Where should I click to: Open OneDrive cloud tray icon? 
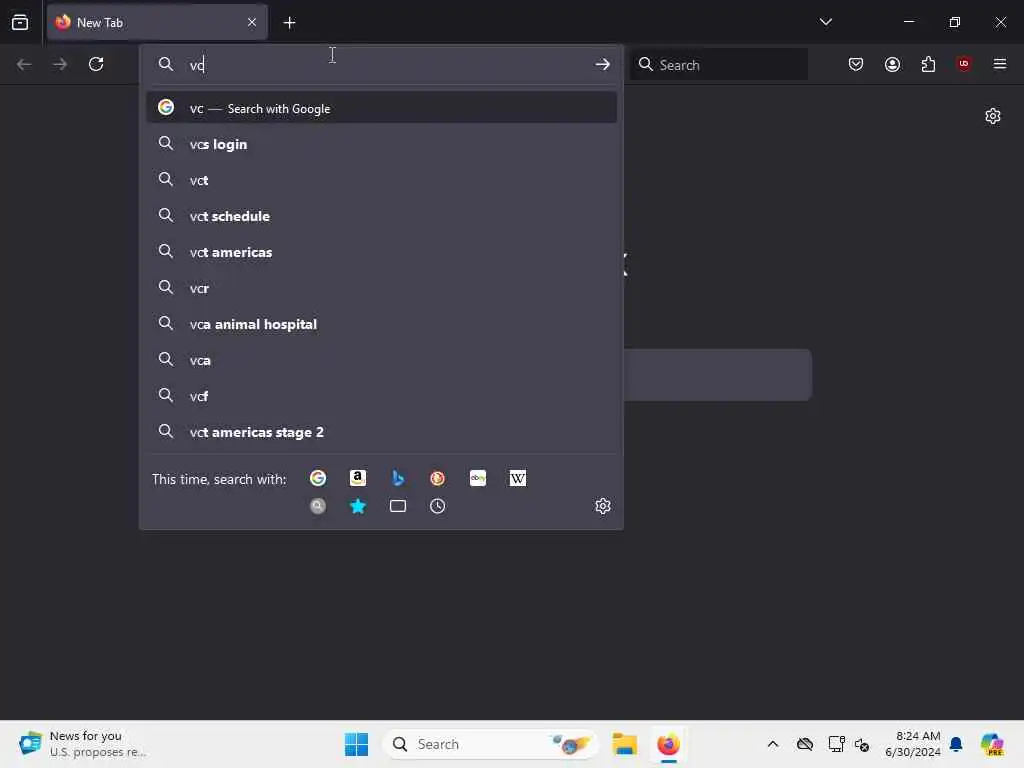(805, 744)
